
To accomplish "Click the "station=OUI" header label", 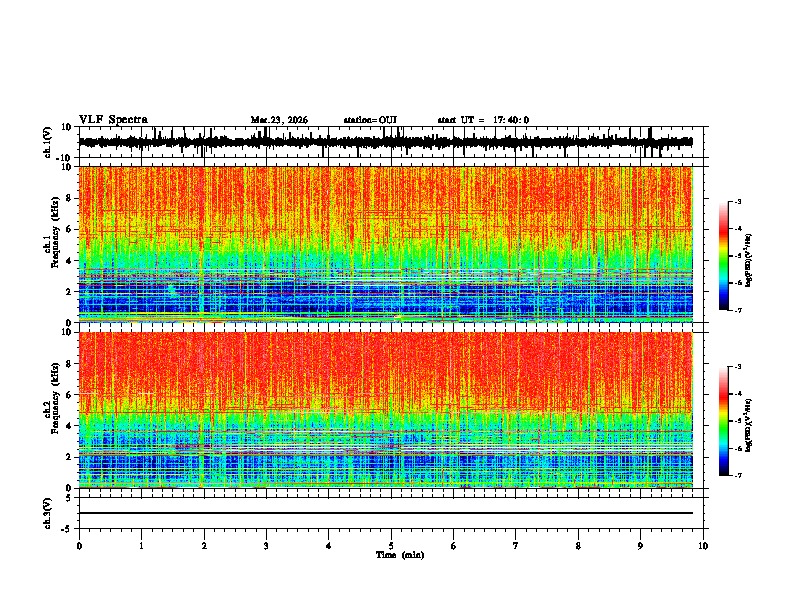I will (x=370, y=120).
